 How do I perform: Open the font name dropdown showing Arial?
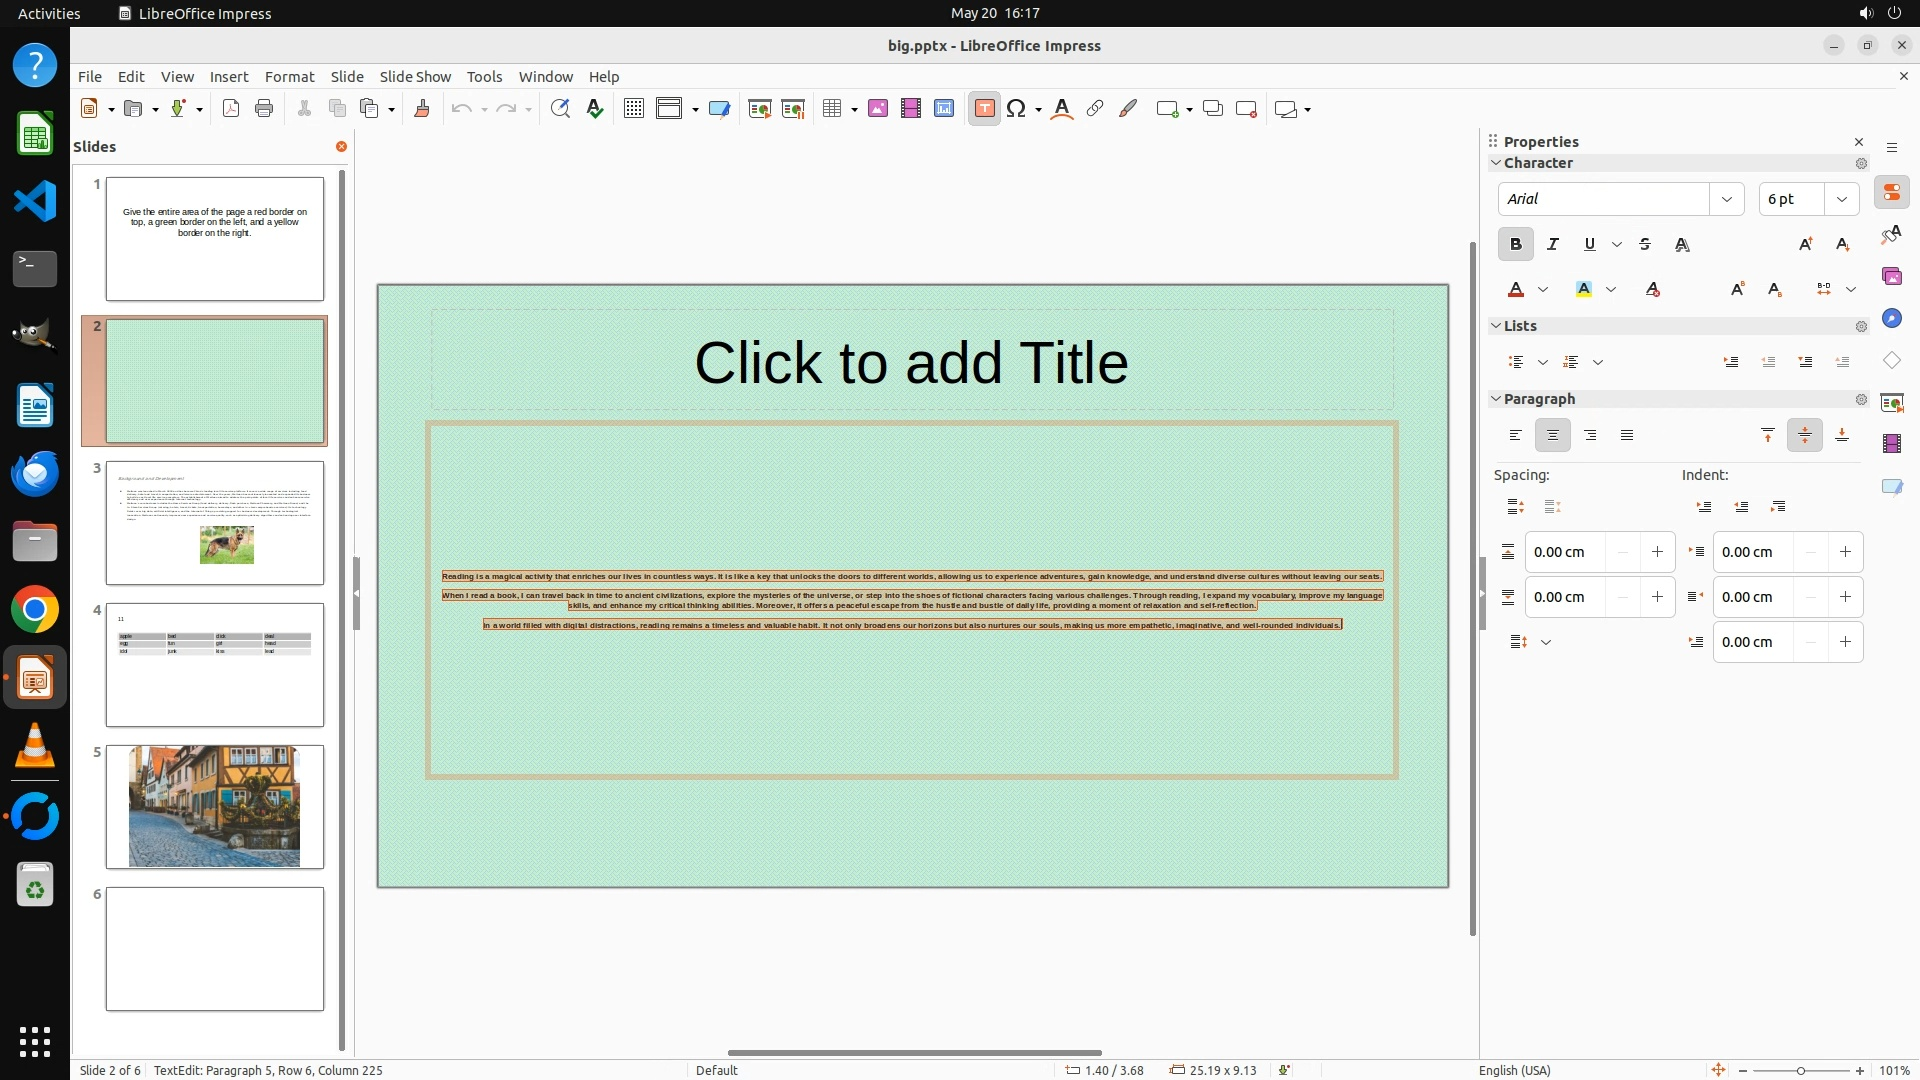coord(1726,199)
